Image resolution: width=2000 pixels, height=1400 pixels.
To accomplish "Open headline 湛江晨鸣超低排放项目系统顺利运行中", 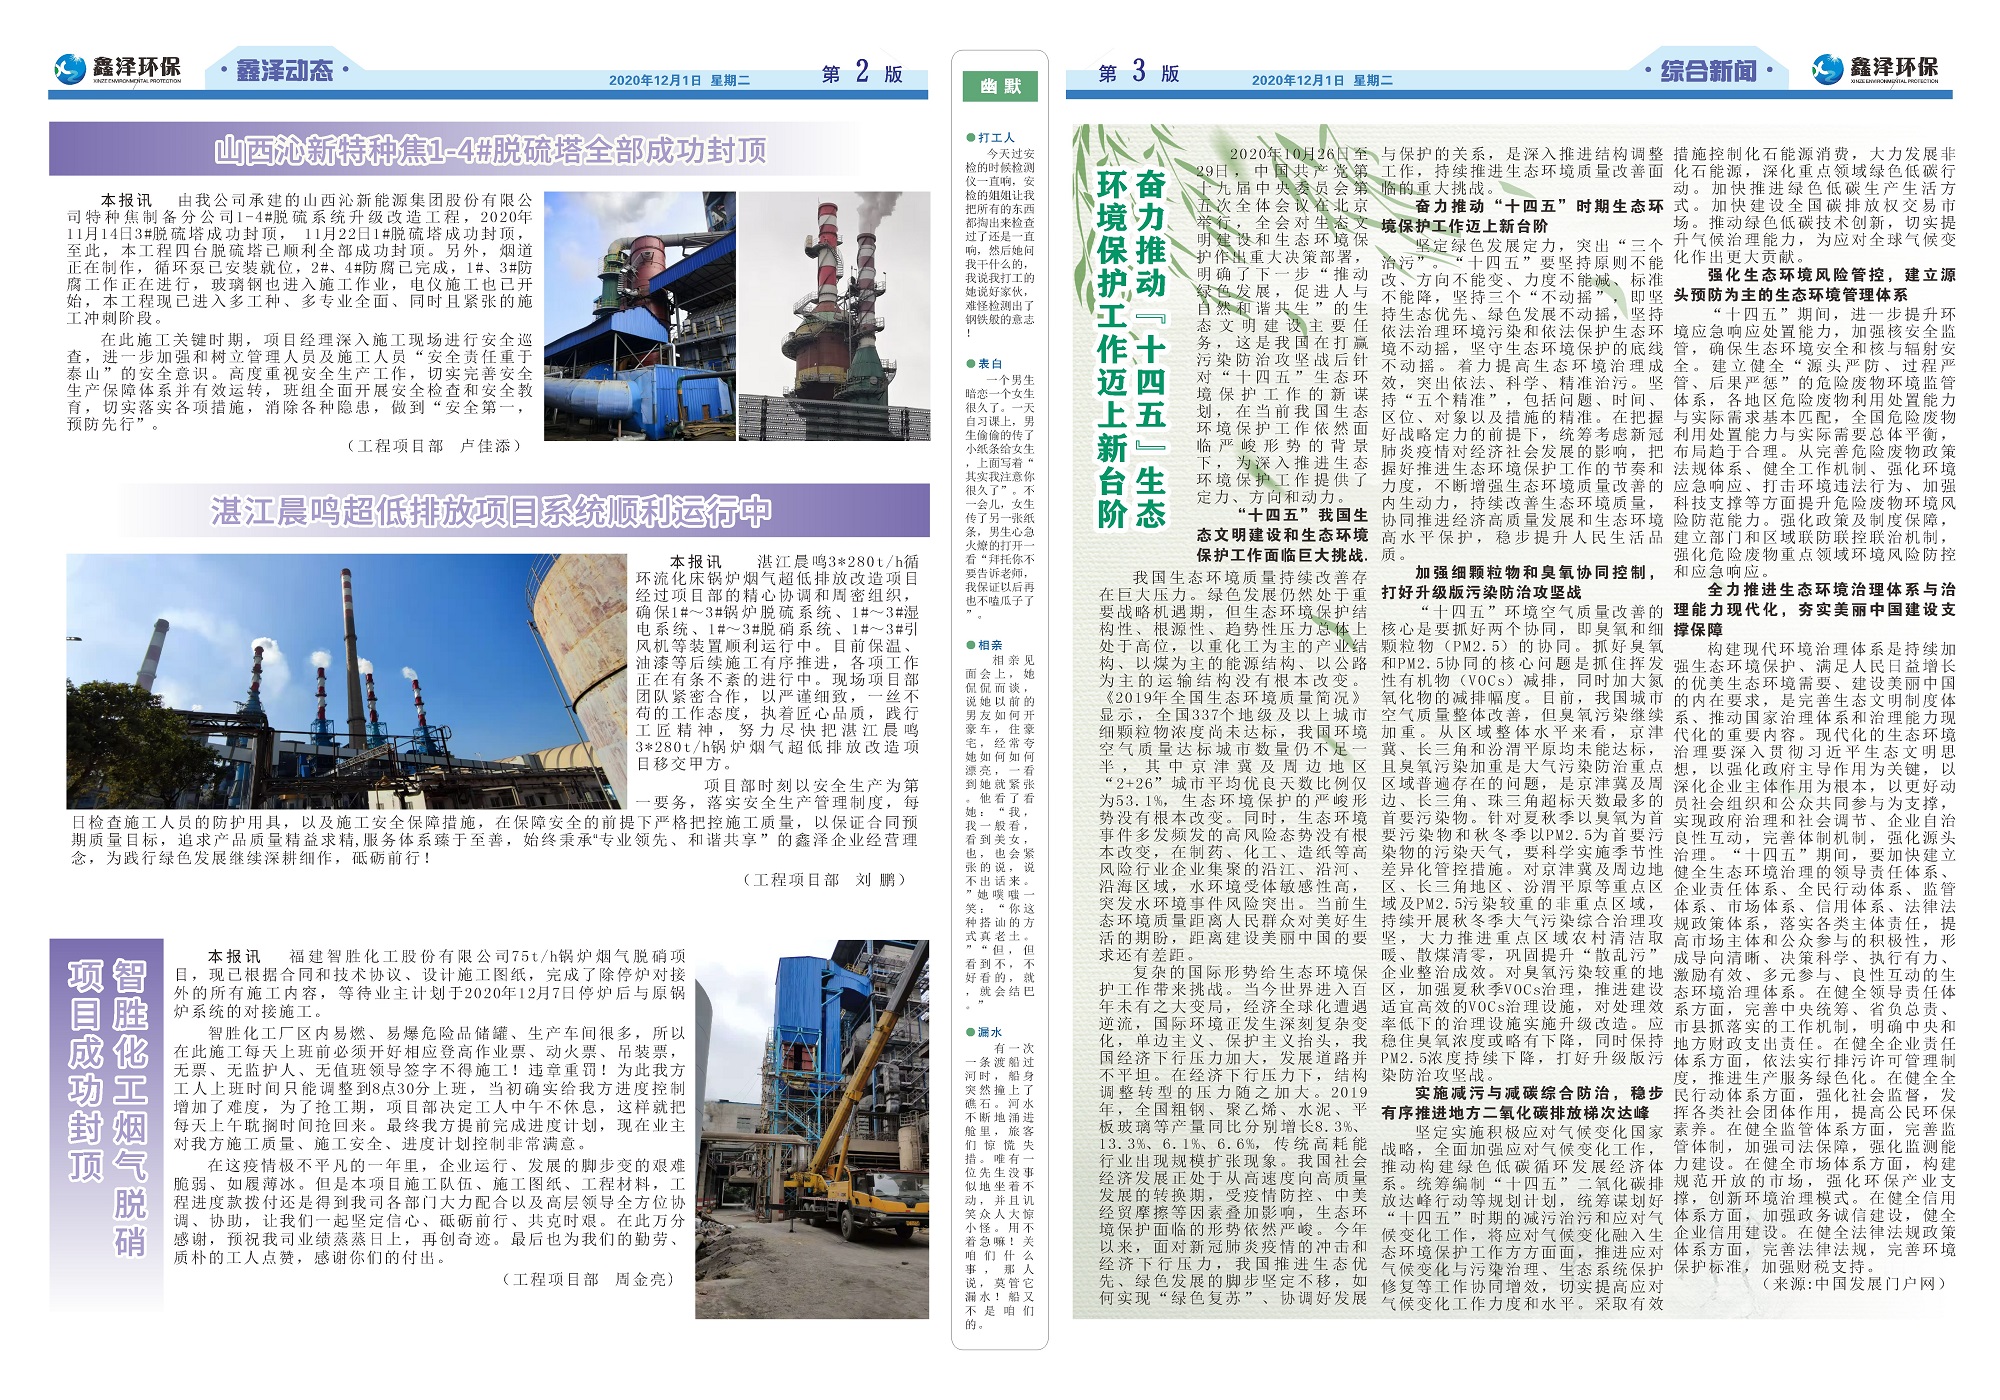I will 490,511.
